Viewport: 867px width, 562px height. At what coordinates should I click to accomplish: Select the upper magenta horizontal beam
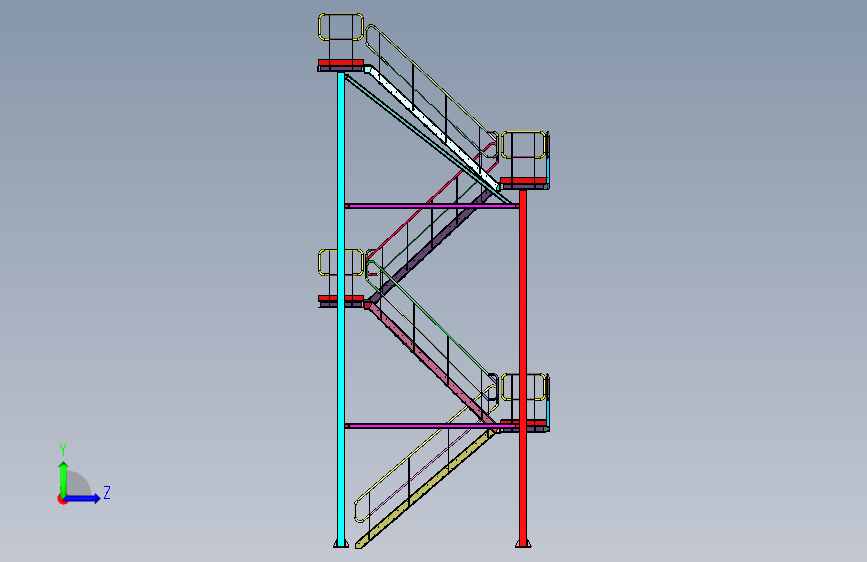431,206
